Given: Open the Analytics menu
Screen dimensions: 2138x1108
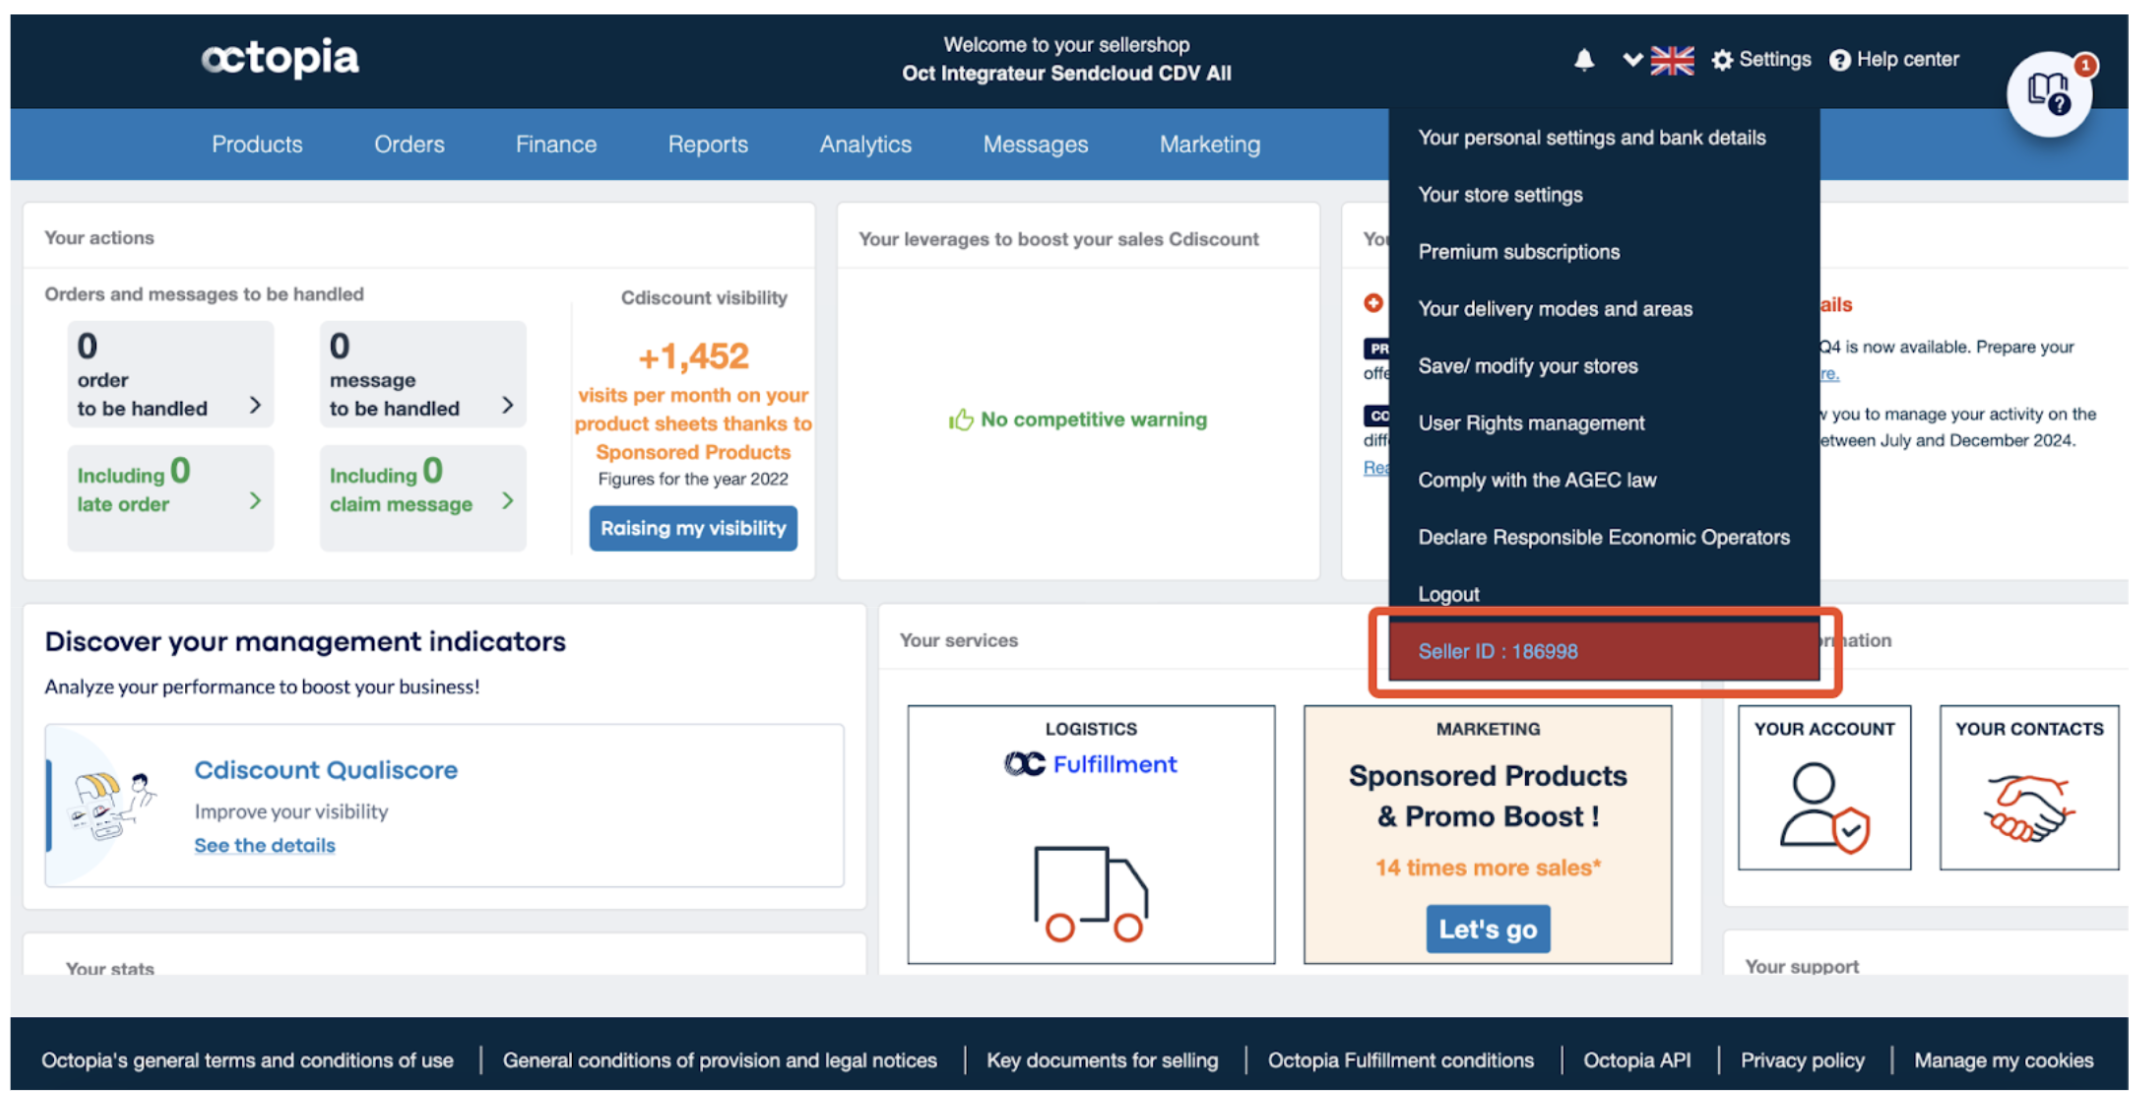Looking at the screenshot, I should tap(866, 144).
